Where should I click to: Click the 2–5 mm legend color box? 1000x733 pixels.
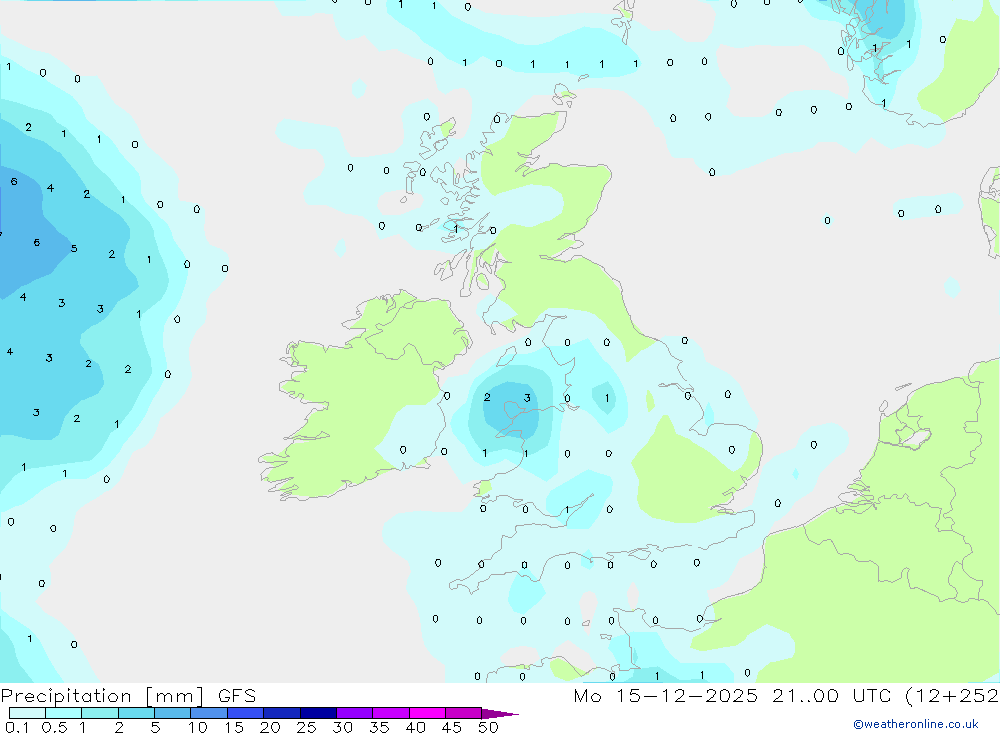[136, 713]
